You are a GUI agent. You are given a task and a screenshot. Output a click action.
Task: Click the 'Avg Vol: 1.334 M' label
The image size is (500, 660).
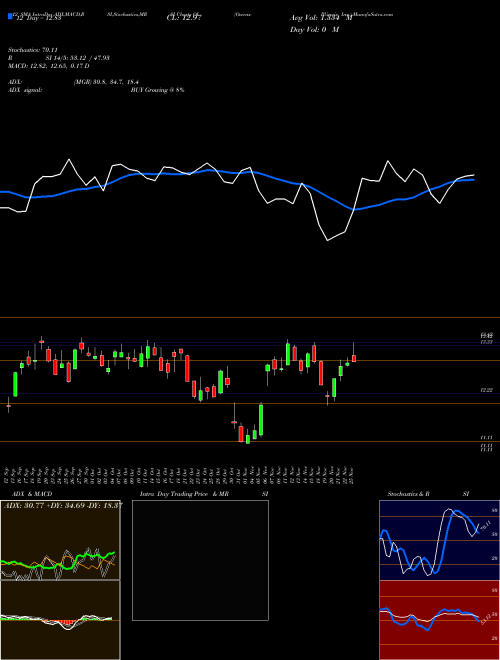321,18
